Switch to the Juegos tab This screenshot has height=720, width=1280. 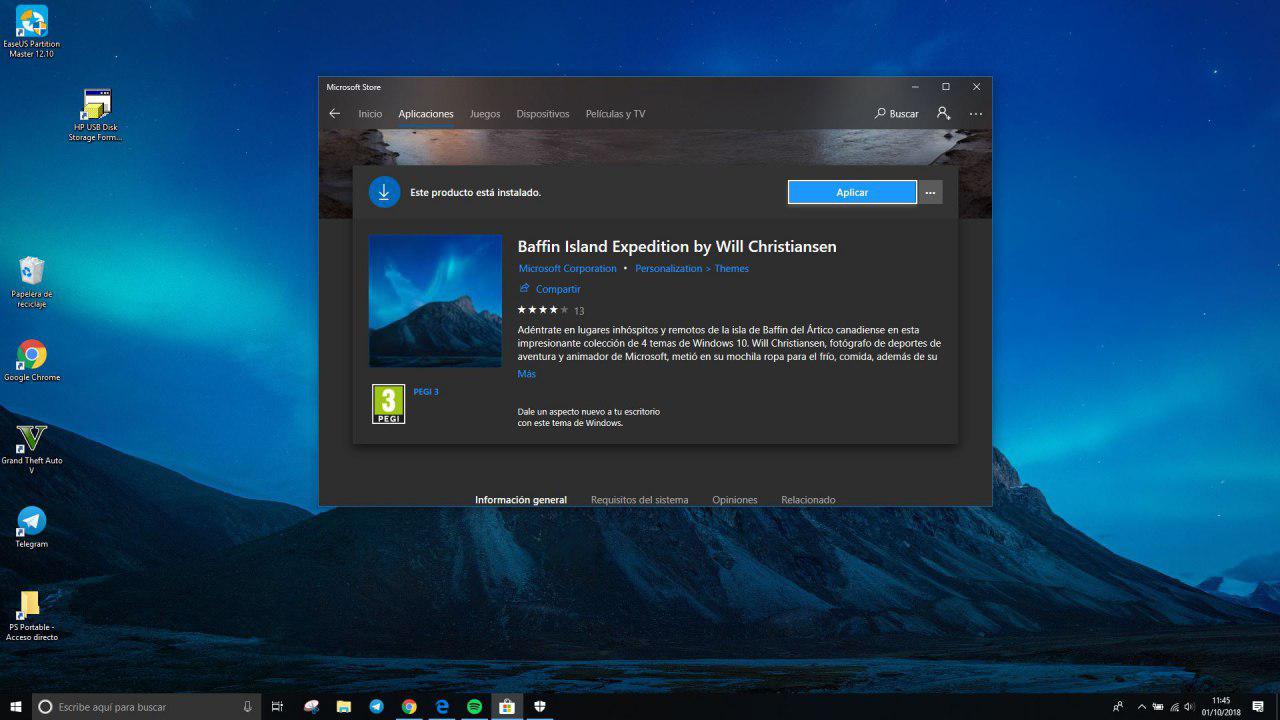click(x=485, y=114)
